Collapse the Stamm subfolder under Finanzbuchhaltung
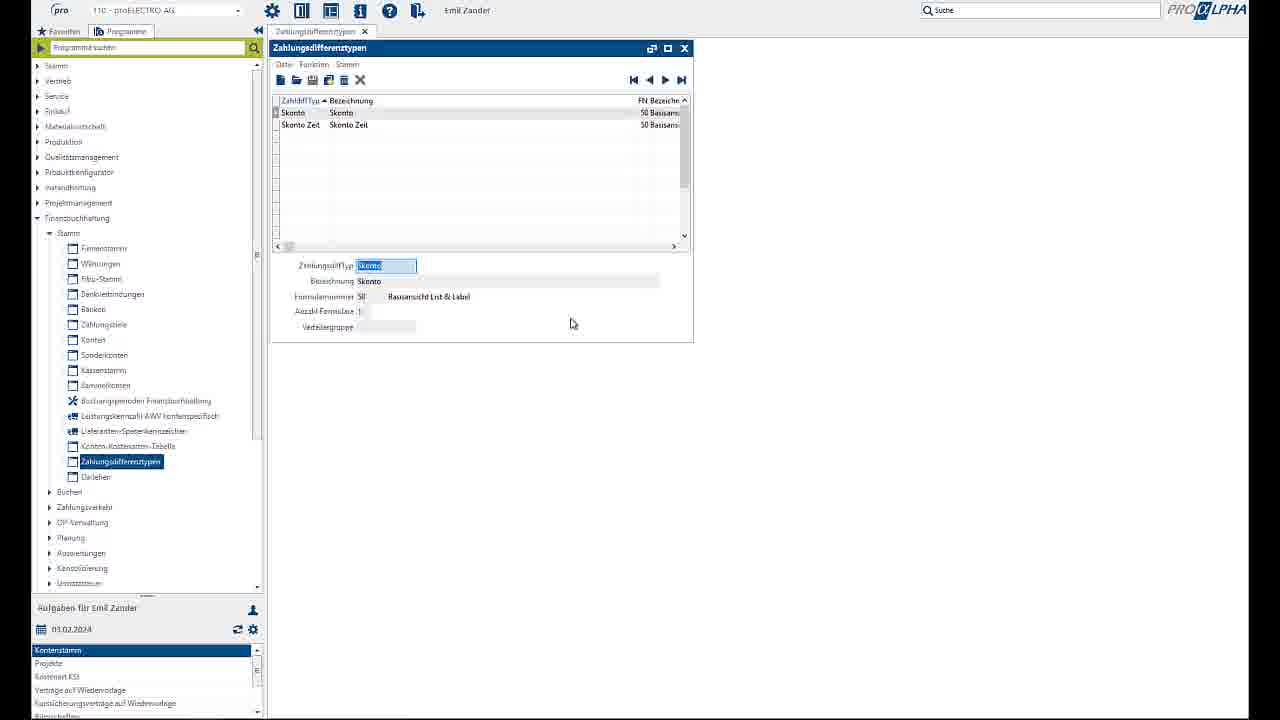Viewport: 1280px width, 720px height. [x=50, y=233]
